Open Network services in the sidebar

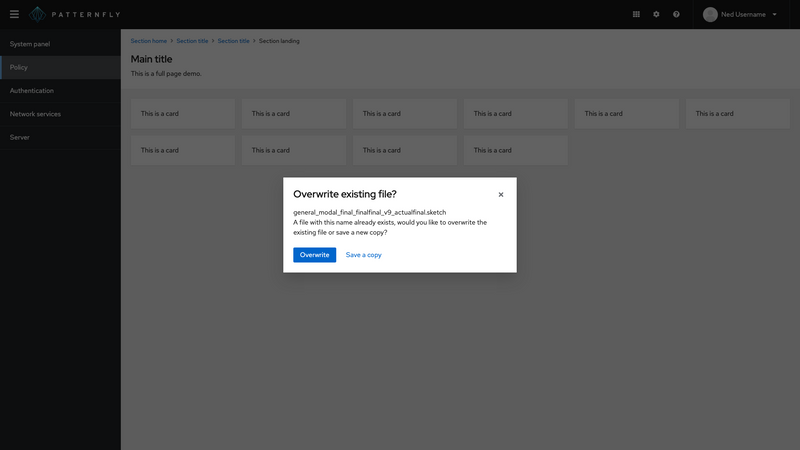click(x=60, y=114)
